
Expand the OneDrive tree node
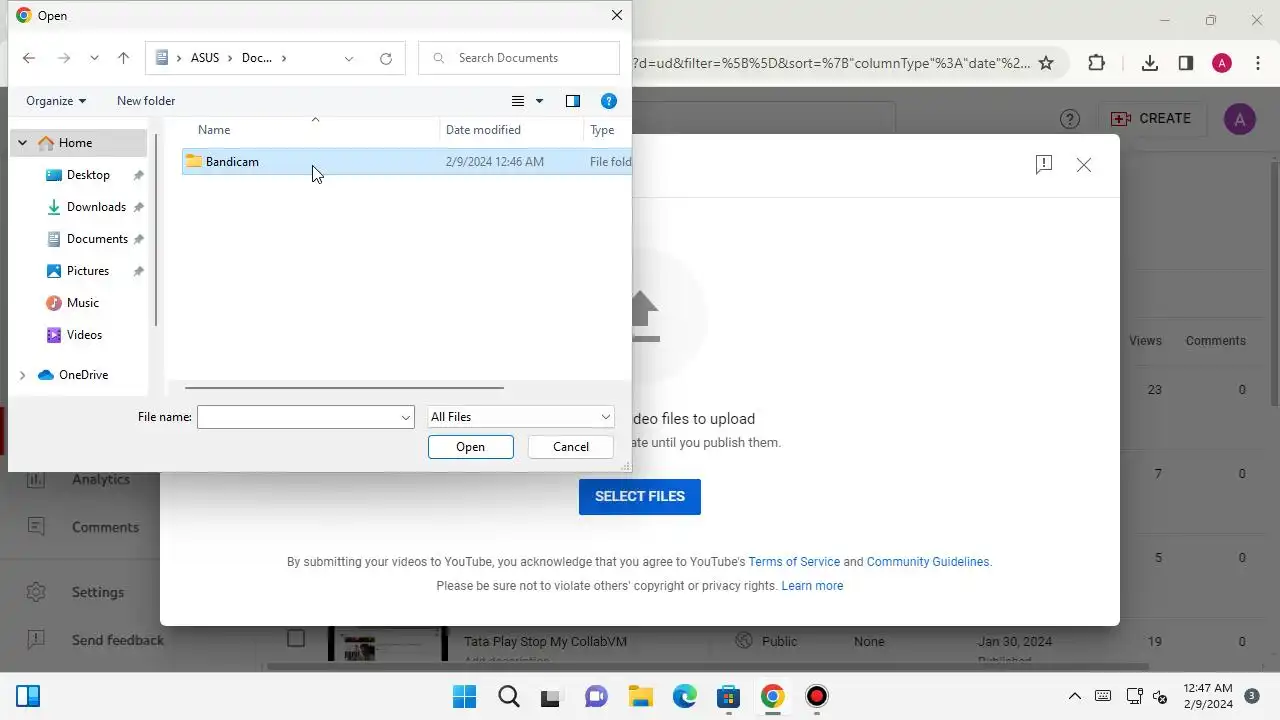tap(22, 375)
